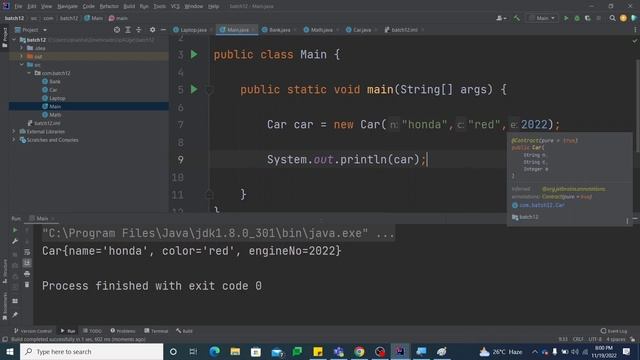Toggle soft-wrap icon in Run console
The height and width of the screenshot is (360, 640).
click(x=27, y=252)
